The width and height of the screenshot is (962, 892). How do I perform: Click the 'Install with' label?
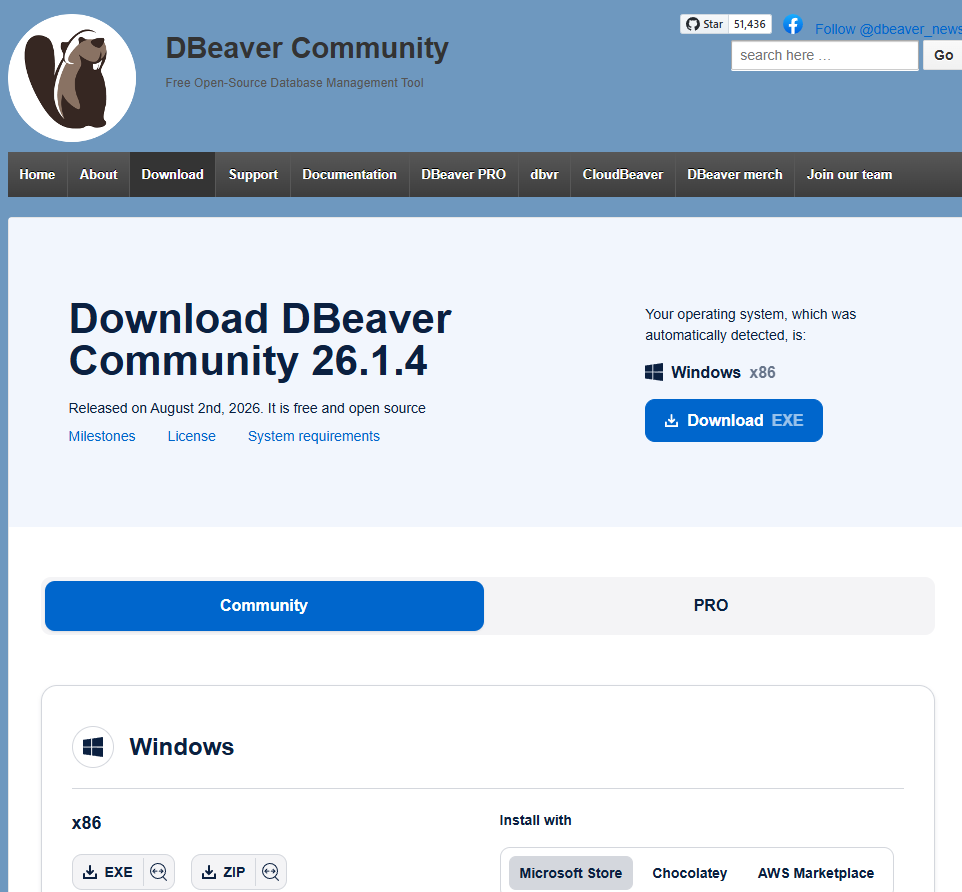point(536,820)
